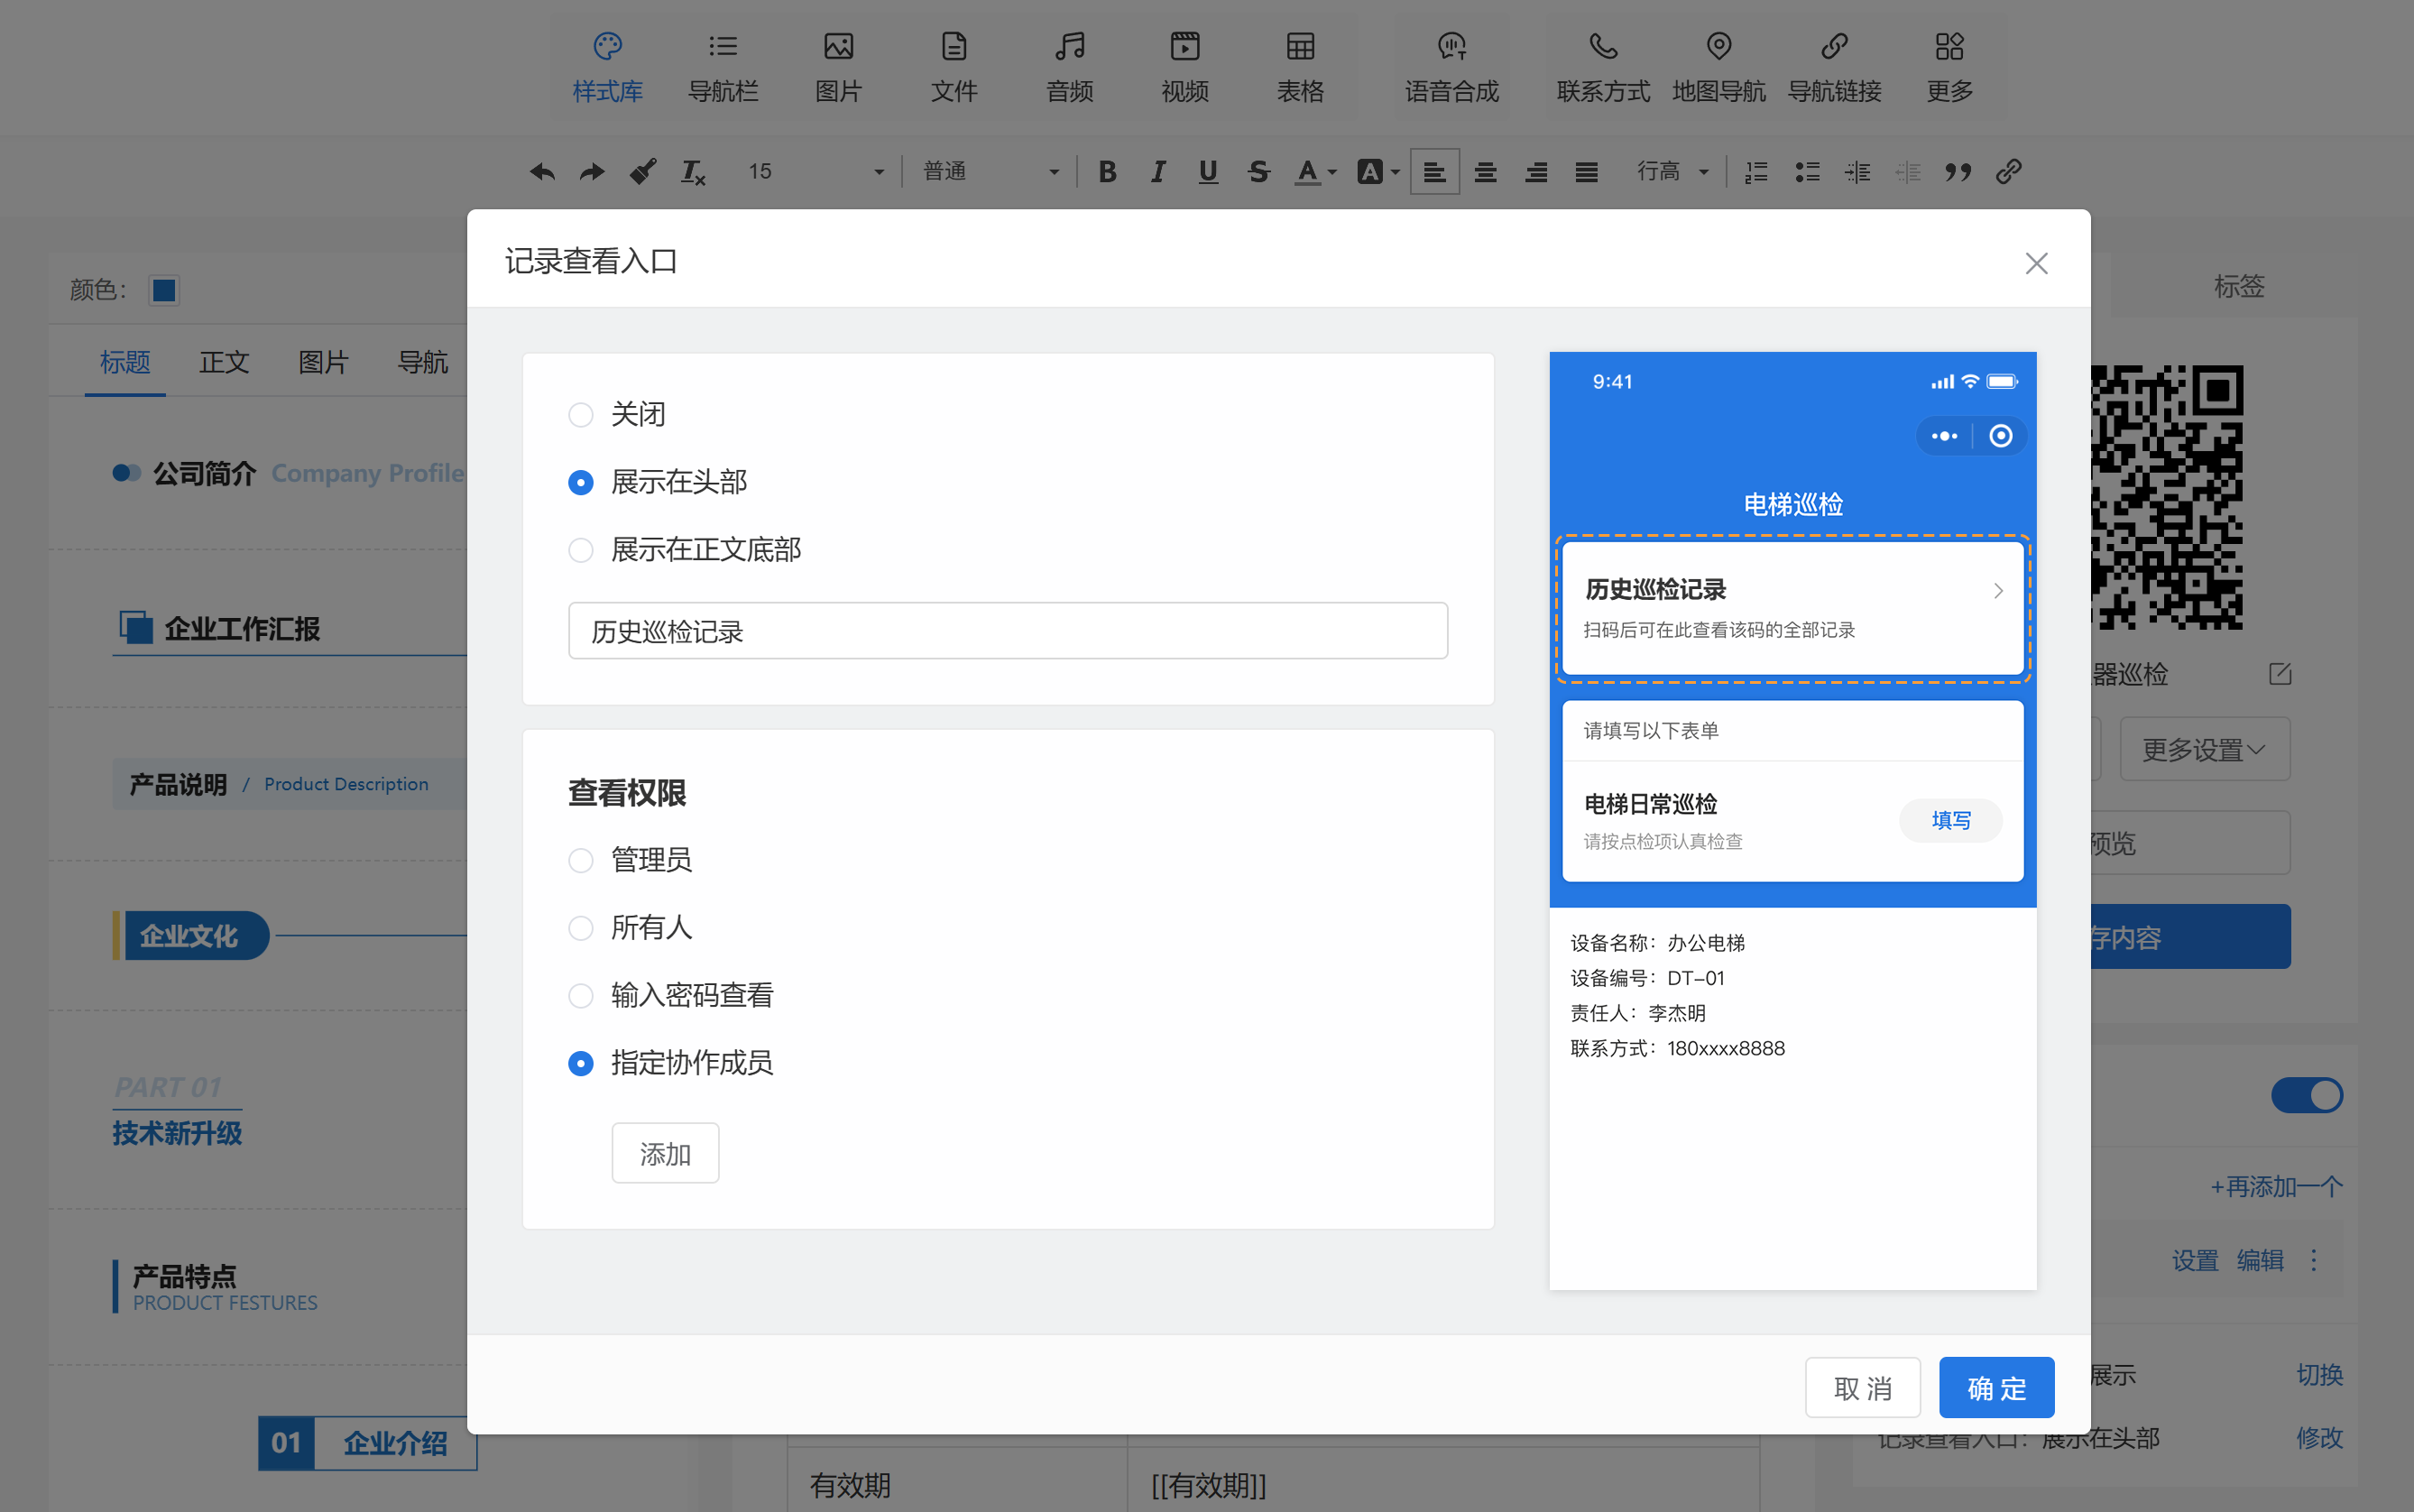The width and height of the screenshot is (2414, 1512).
Task: Click the 地图导航 icon
Action: pos(1718,66)
